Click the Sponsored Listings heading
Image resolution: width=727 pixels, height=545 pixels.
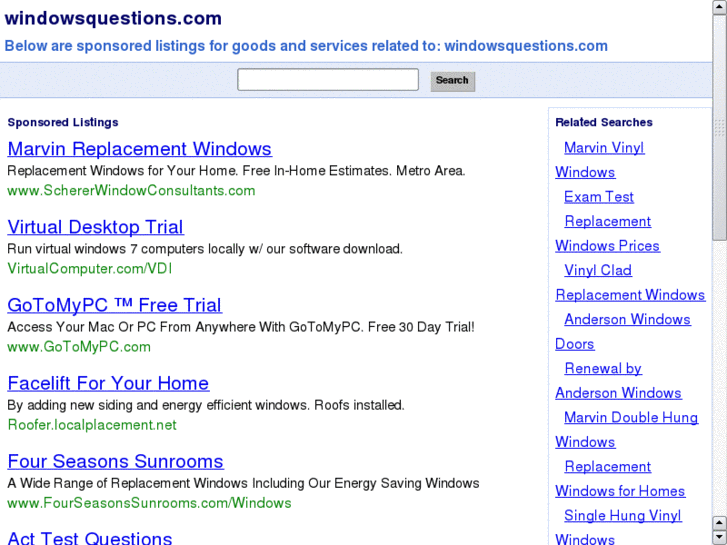63,122
